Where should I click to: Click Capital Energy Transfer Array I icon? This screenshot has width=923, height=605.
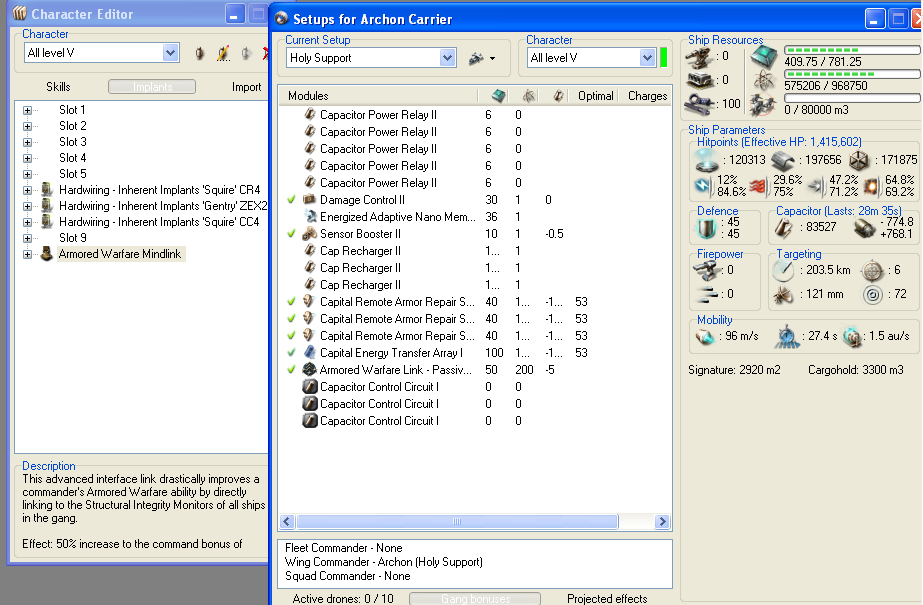(310, 353)
